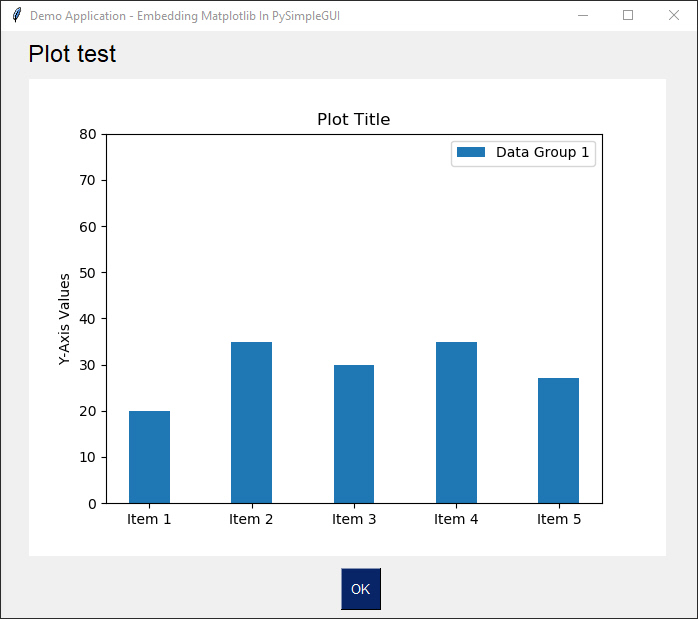Screen dimensions: 698x619
Task: Click the OK button
Action: point(361,589)
